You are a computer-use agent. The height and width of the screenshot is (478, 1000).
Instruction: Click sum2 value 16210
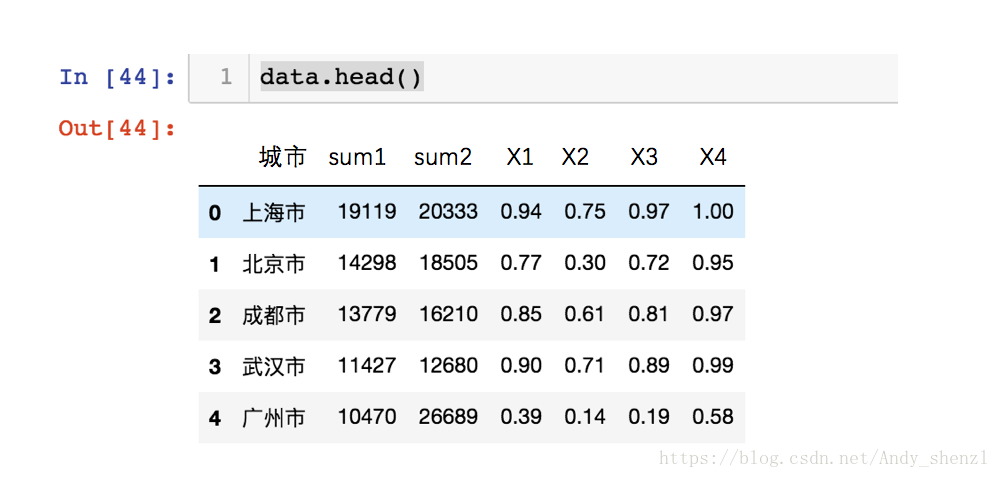tap(448, 314)
